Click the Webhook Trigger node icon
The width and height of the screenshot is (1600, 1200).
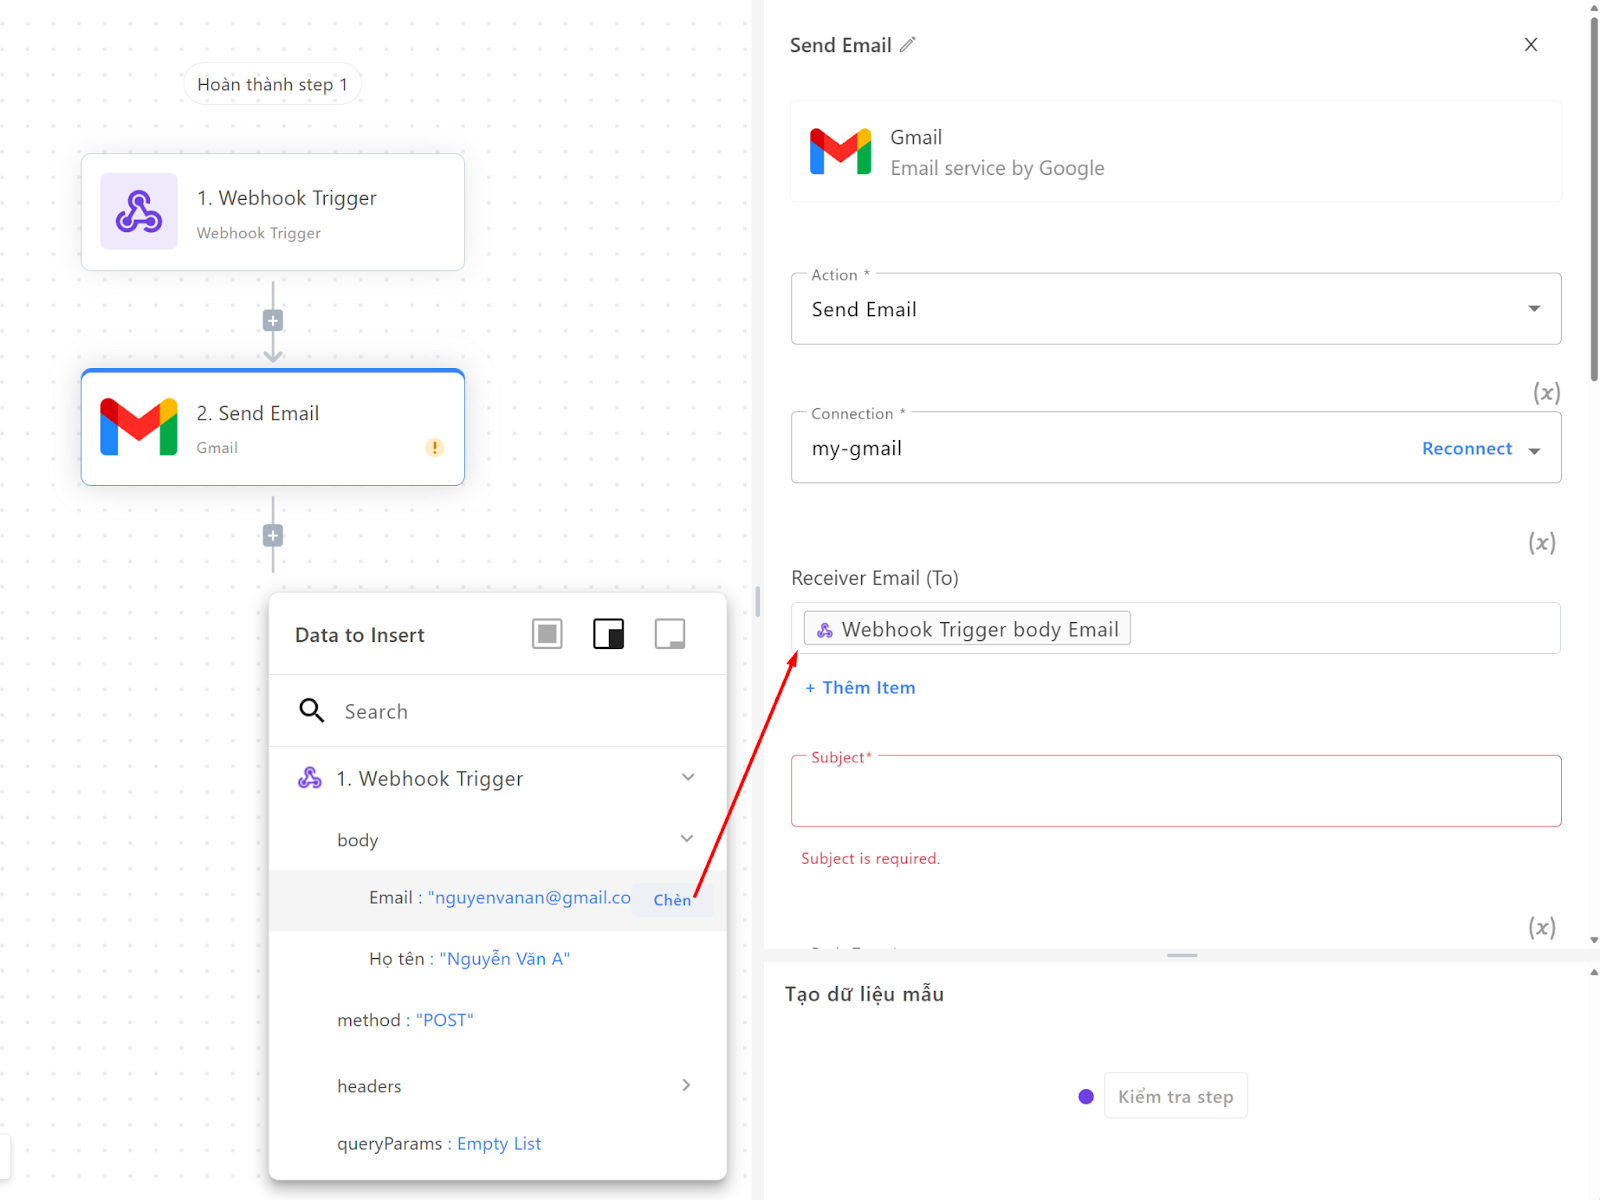point(139,211)
